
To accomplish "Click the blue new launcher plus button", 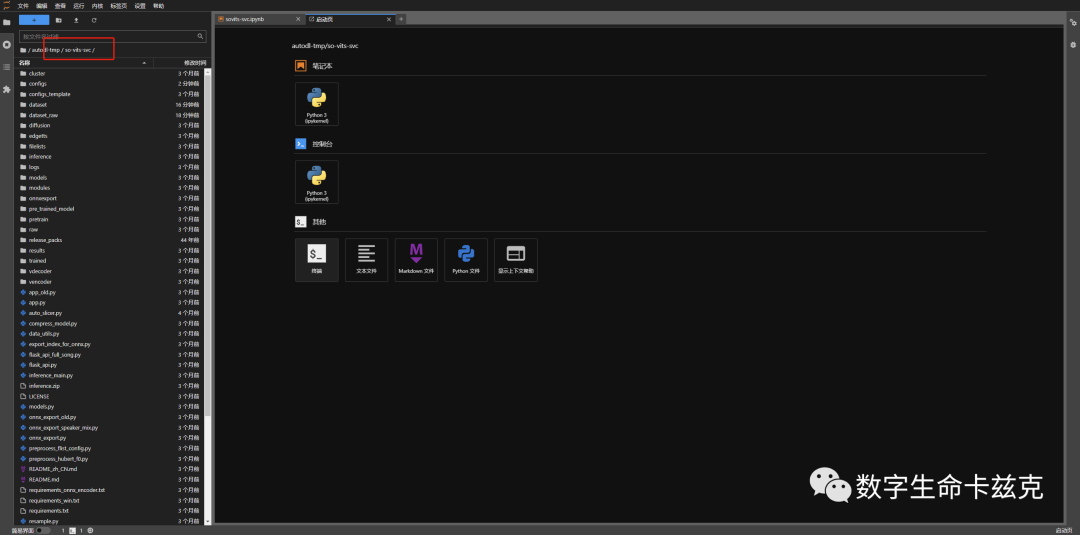I will tap(34, 20).
